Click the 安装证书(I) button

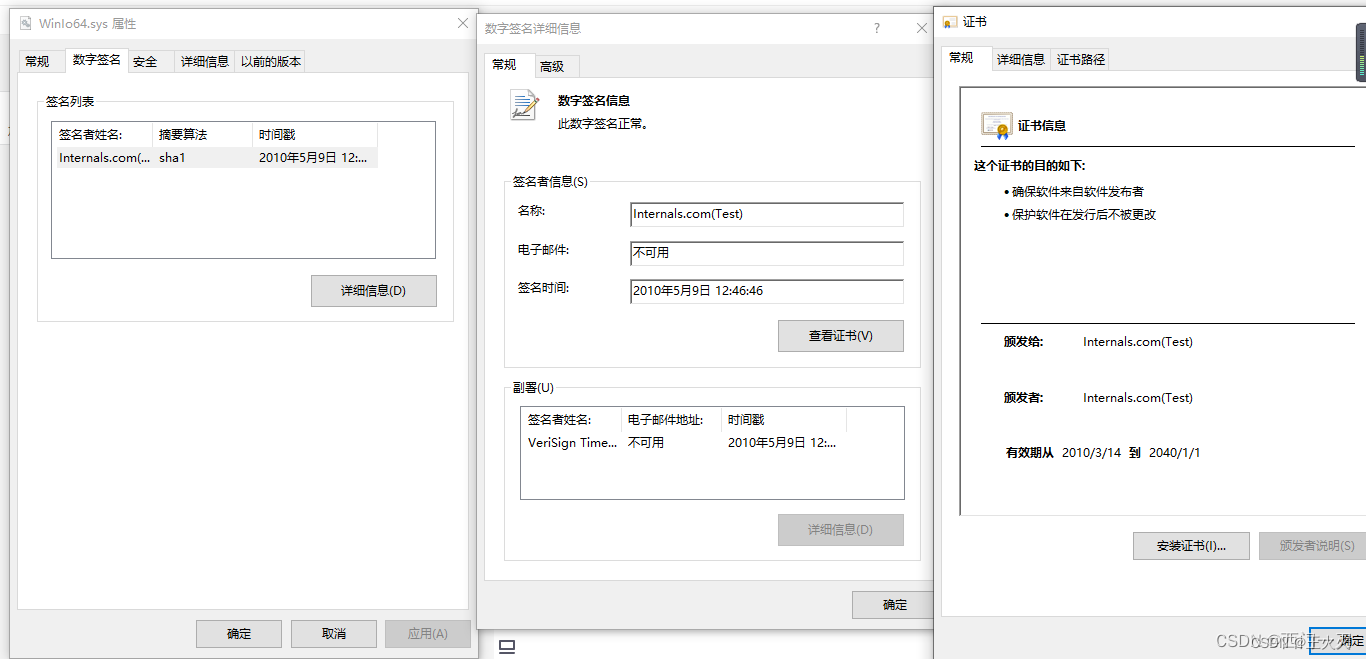pyautogui.click(x=1190, y=546)
